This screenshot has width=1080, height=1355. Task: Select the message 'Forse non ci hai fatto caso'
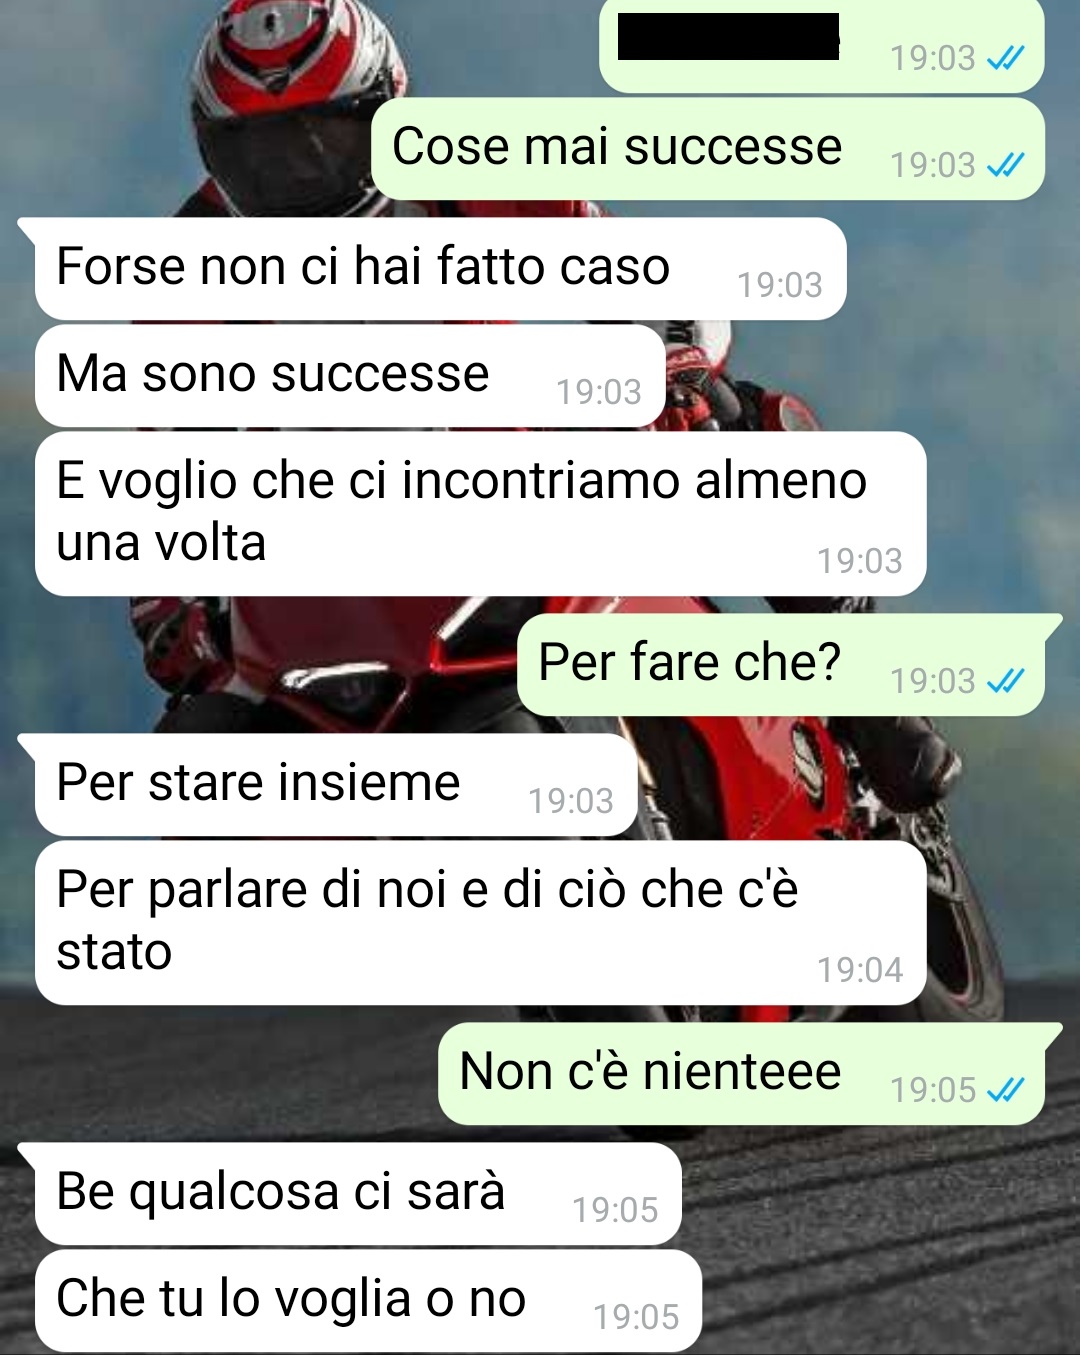440,269
